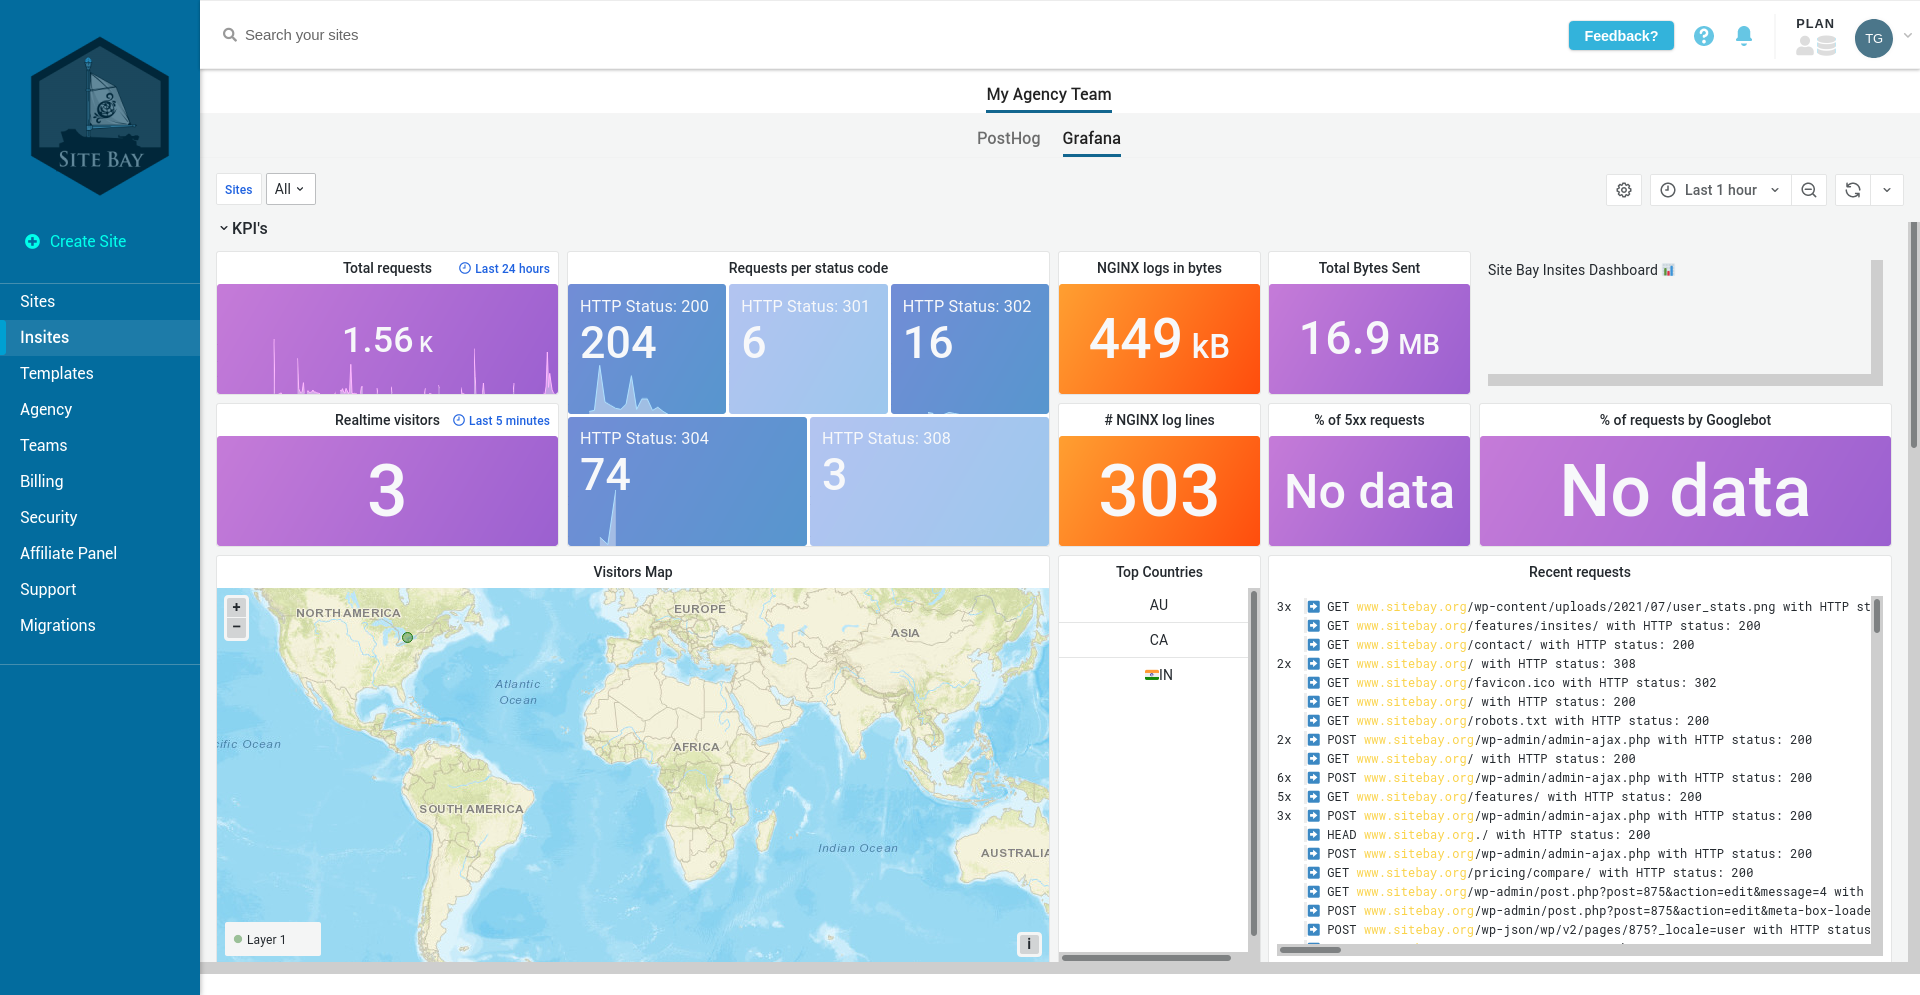Click the Create Site plus icon
The image size is (1920, 995).
(x=32, y=242)
